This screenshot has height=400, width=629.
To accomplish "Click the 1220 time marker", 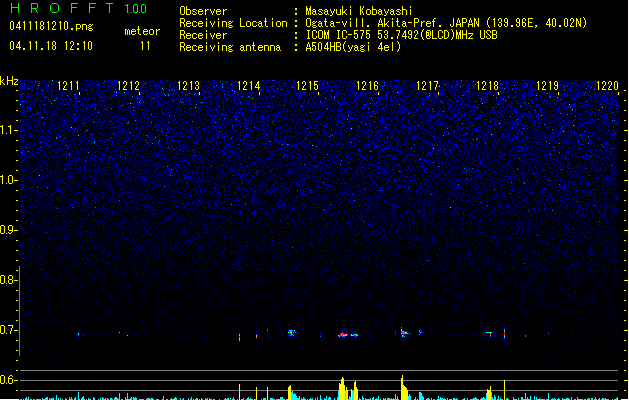I will 607,86.
